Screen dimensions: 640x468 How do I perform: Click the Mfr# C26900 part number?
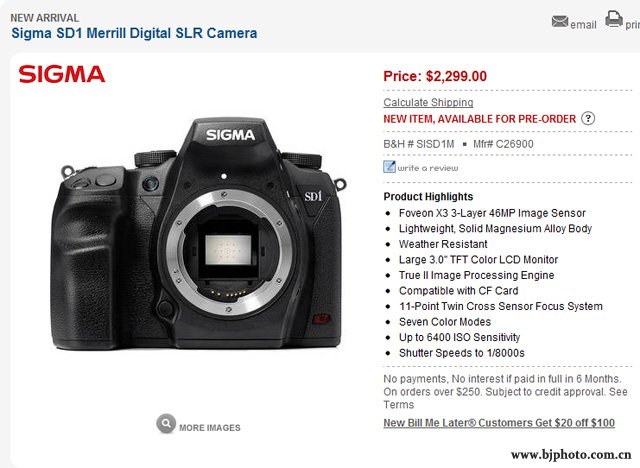[503, 144]
